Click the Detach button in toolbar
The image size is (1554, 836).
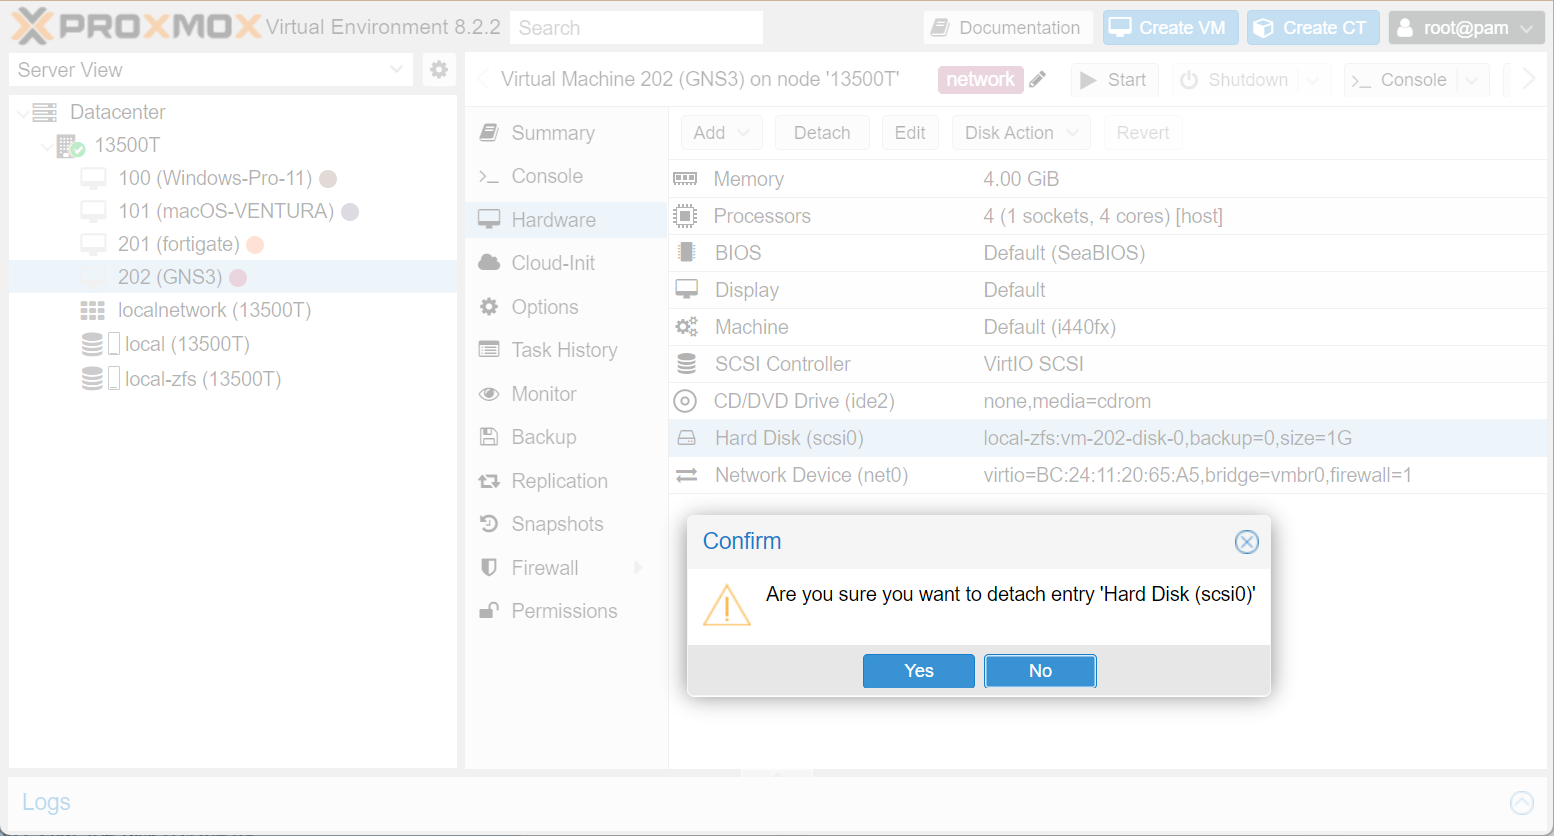click(x=822, y=133)
